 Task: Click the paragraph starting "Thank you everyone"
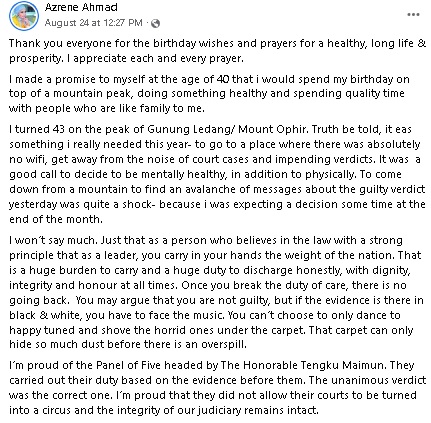[217, 51]
